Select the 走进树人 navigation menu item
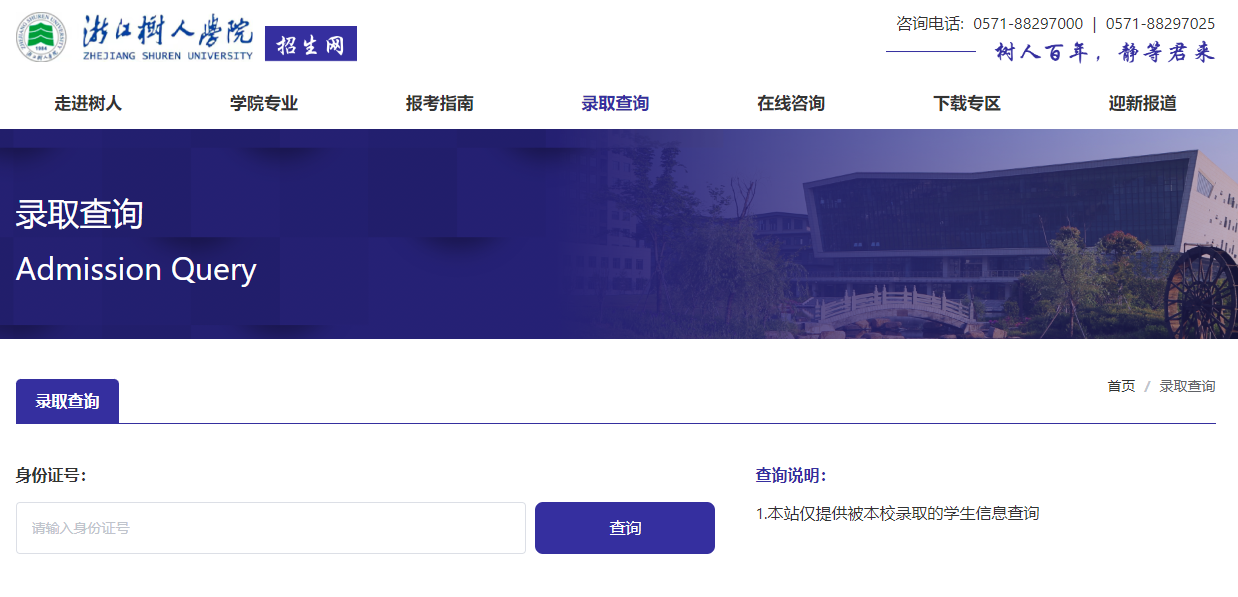Viewport: 1238px width, 597px height. [x=87, y=102]
